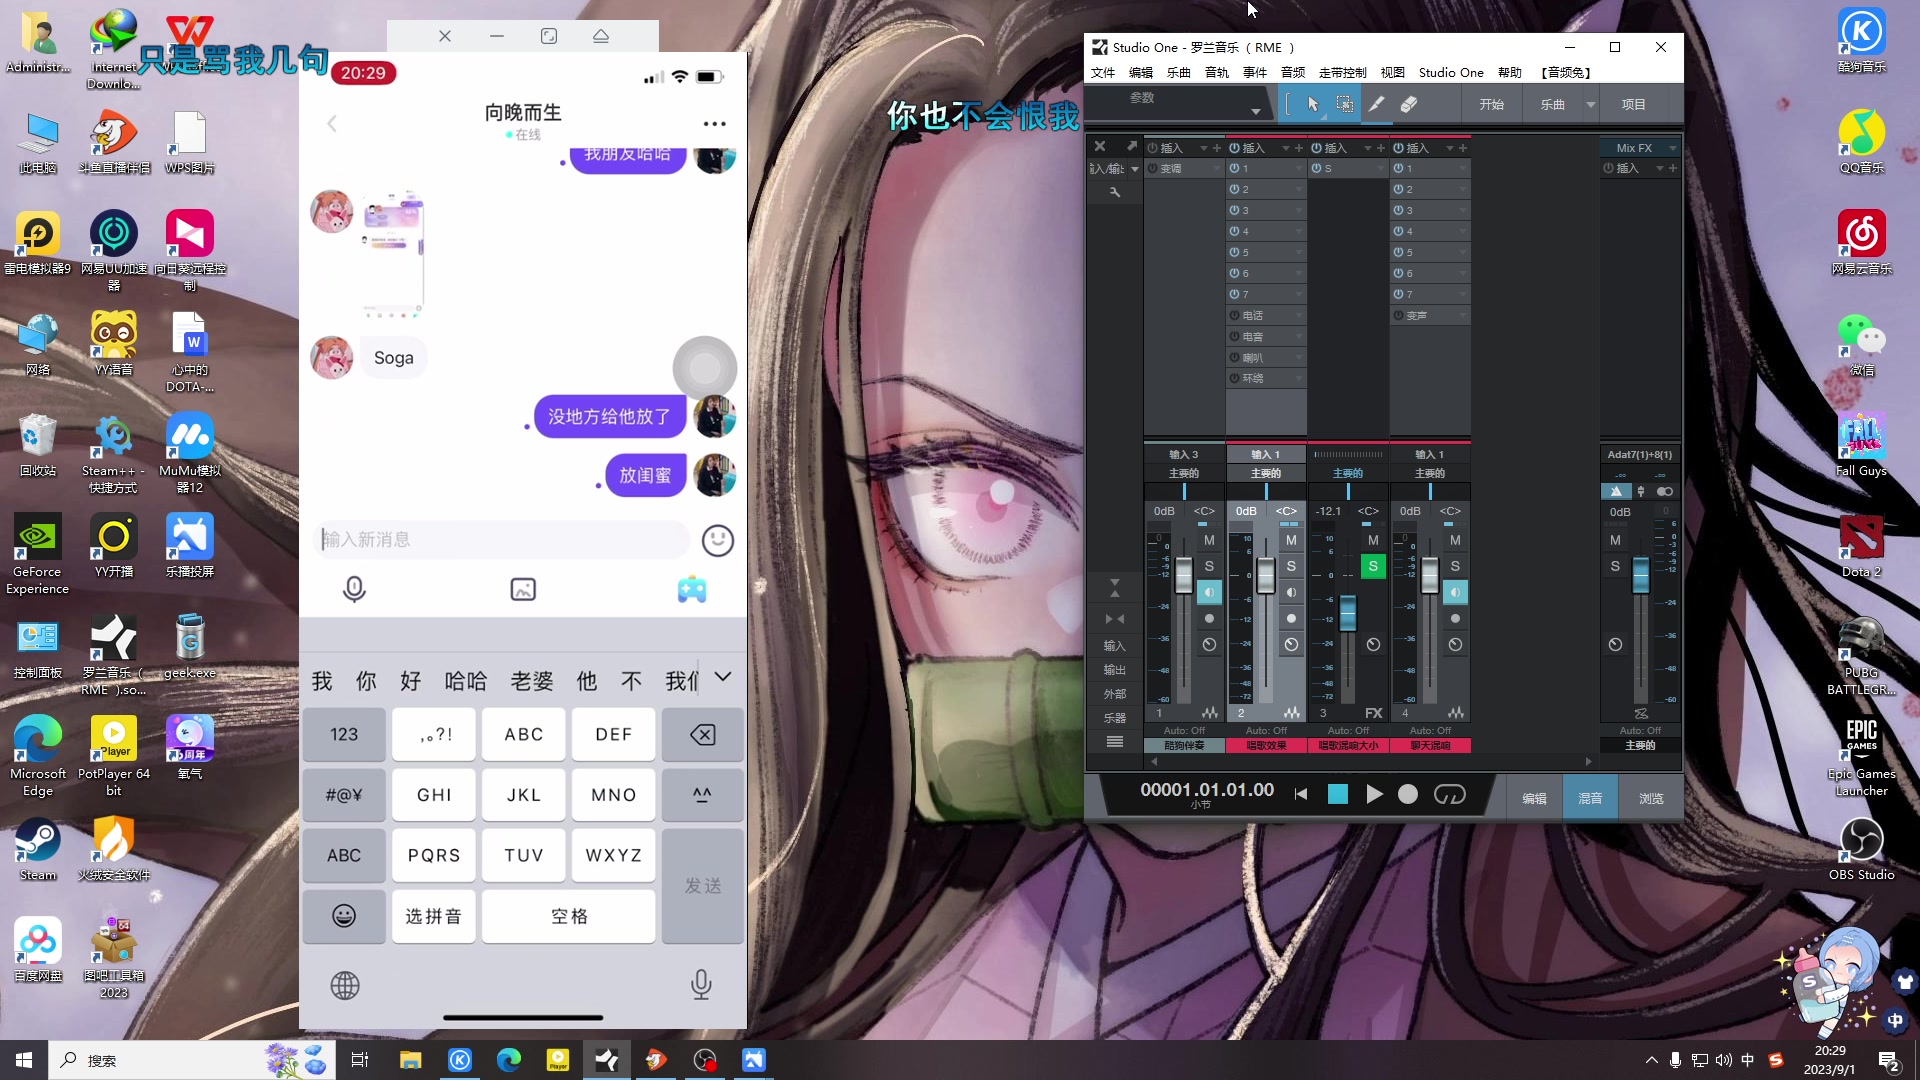Open Steam desktop shortcut
The width and height of the screenshot is (1920, 1080).
pyautogui.click(x=38, y=849)
